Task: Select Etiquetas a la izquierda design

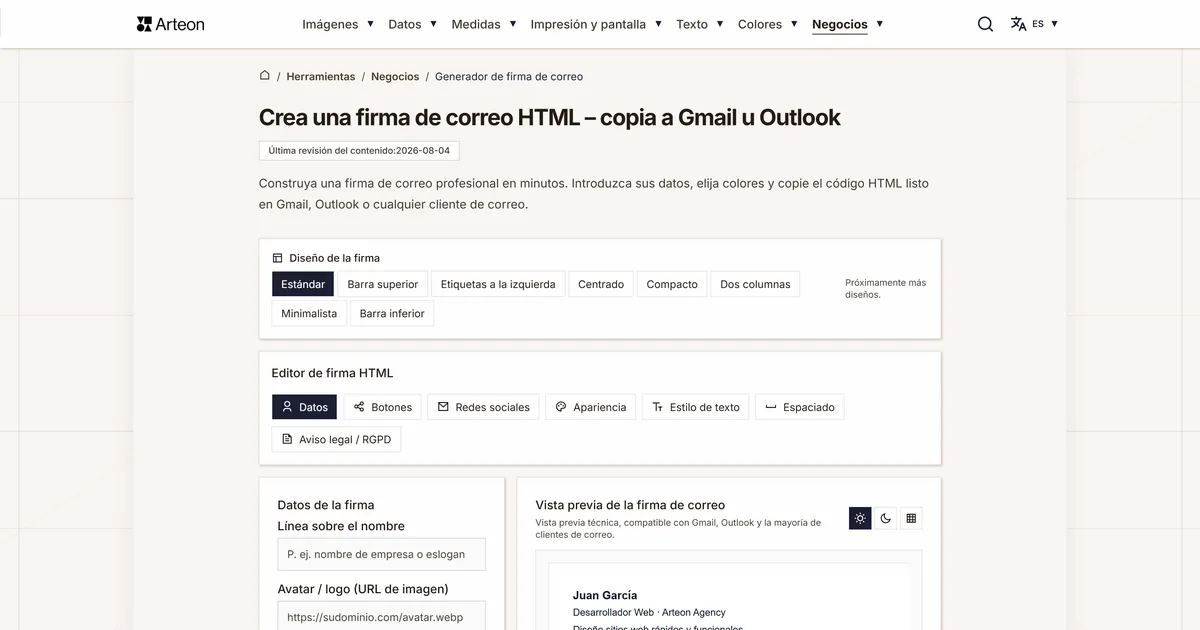Action: point(498,284)
